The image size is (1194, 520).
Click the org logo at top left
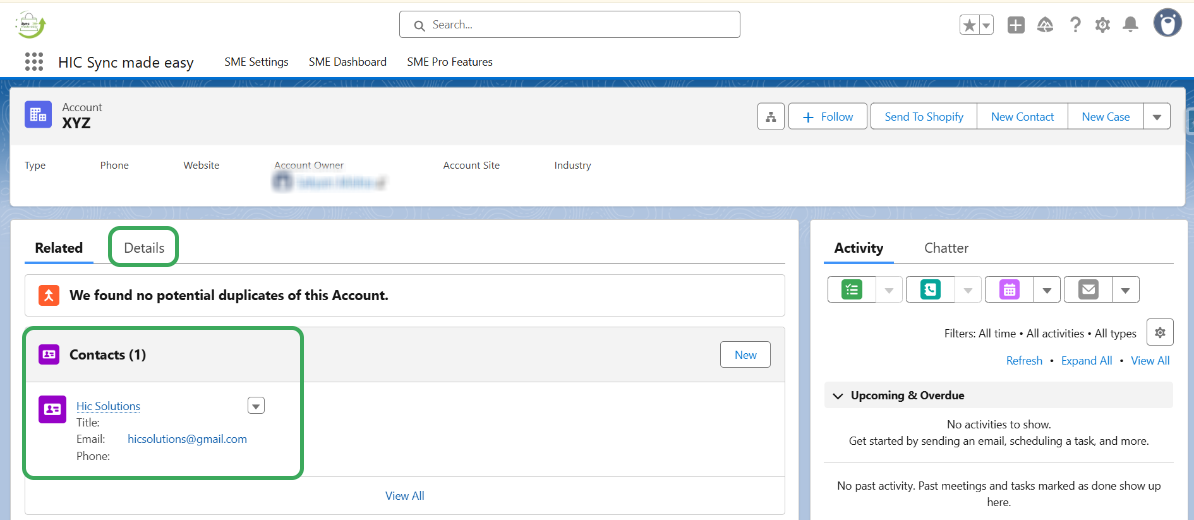coord(30,24)
